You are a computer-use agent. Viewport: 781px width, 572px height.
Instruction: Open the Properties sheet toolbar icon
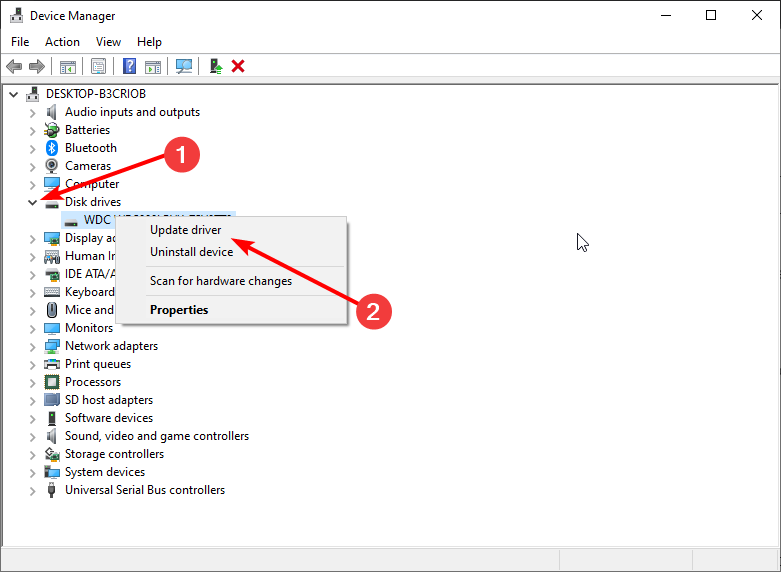tap(99, 66)
